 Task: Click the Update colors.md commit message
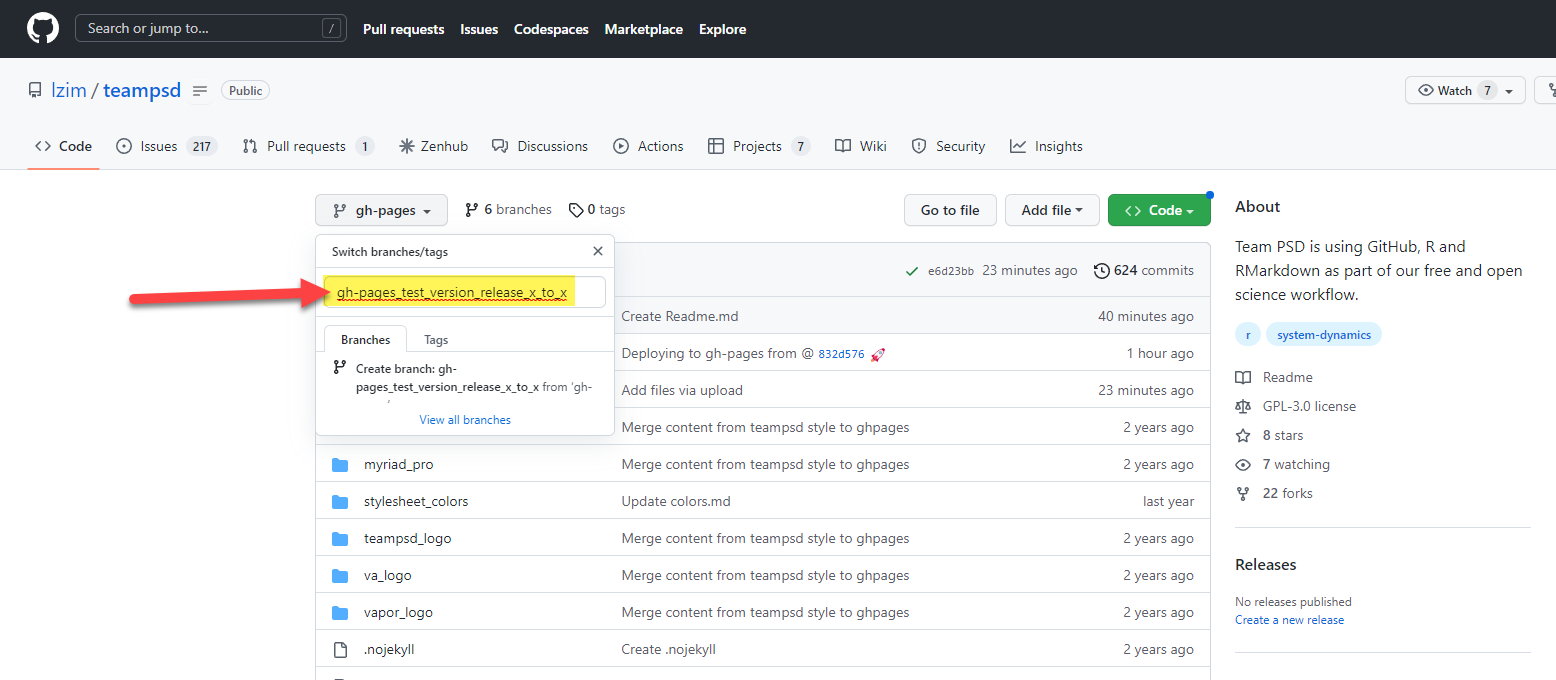click(x=675, y=501)
